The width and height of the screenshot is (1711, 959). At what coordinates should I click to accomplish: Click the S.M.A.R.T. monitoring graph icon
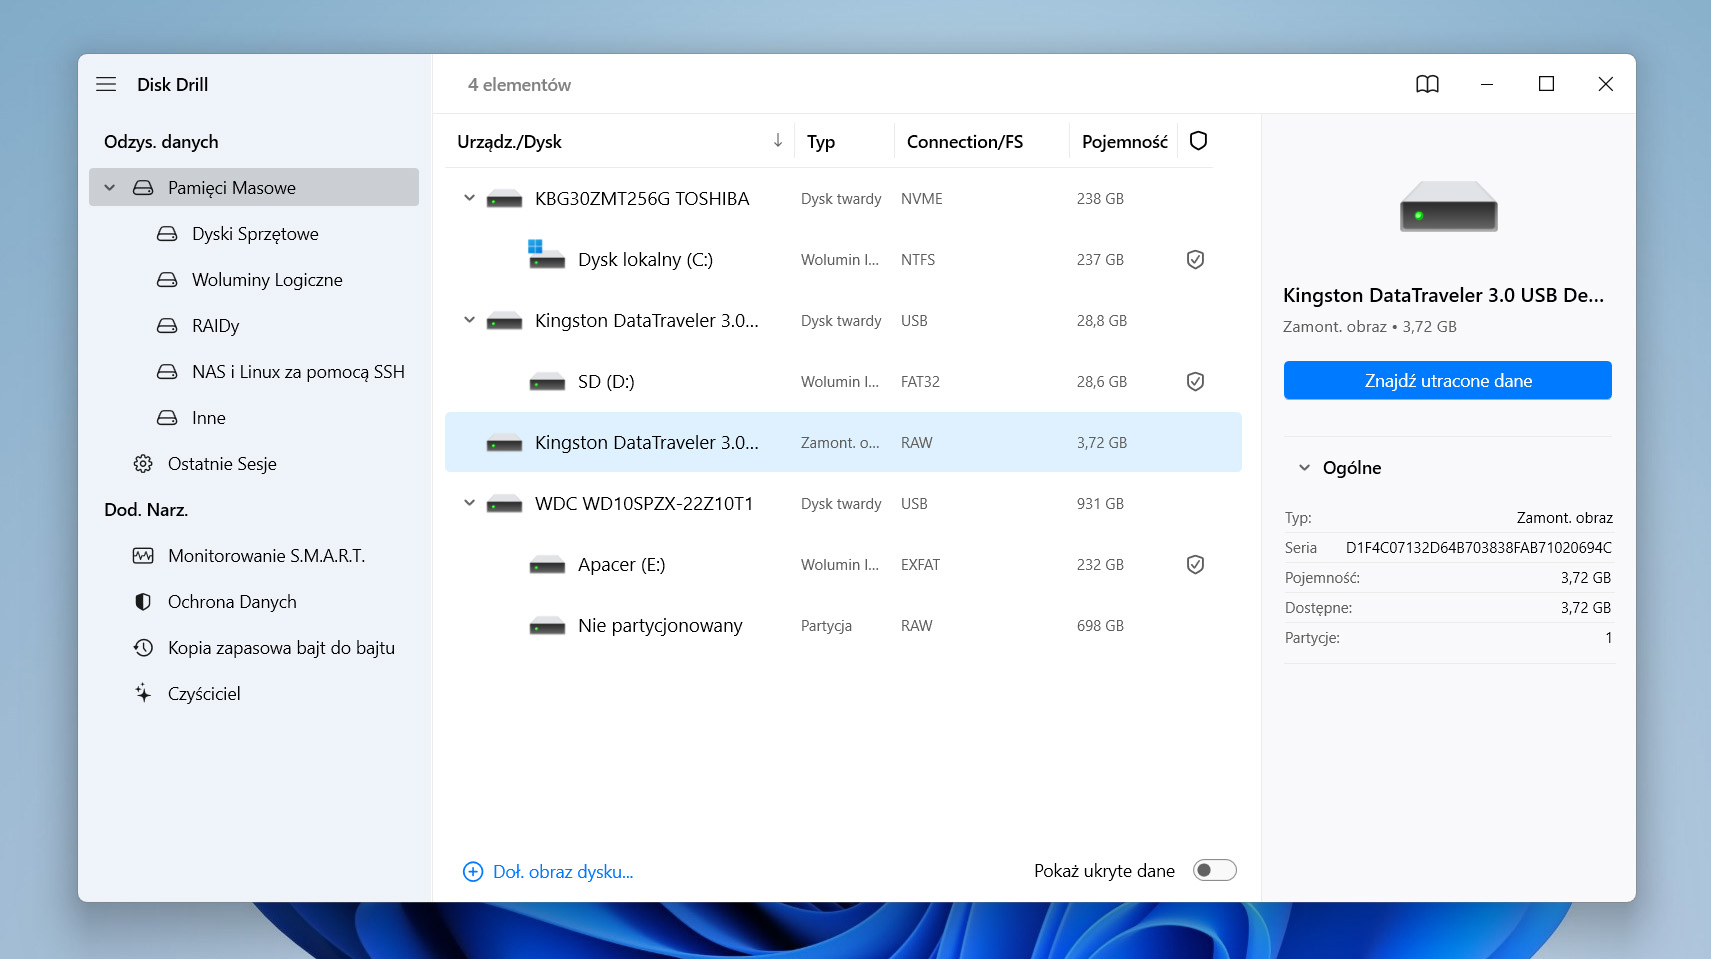pyautogui.click(x=143, y=556)
